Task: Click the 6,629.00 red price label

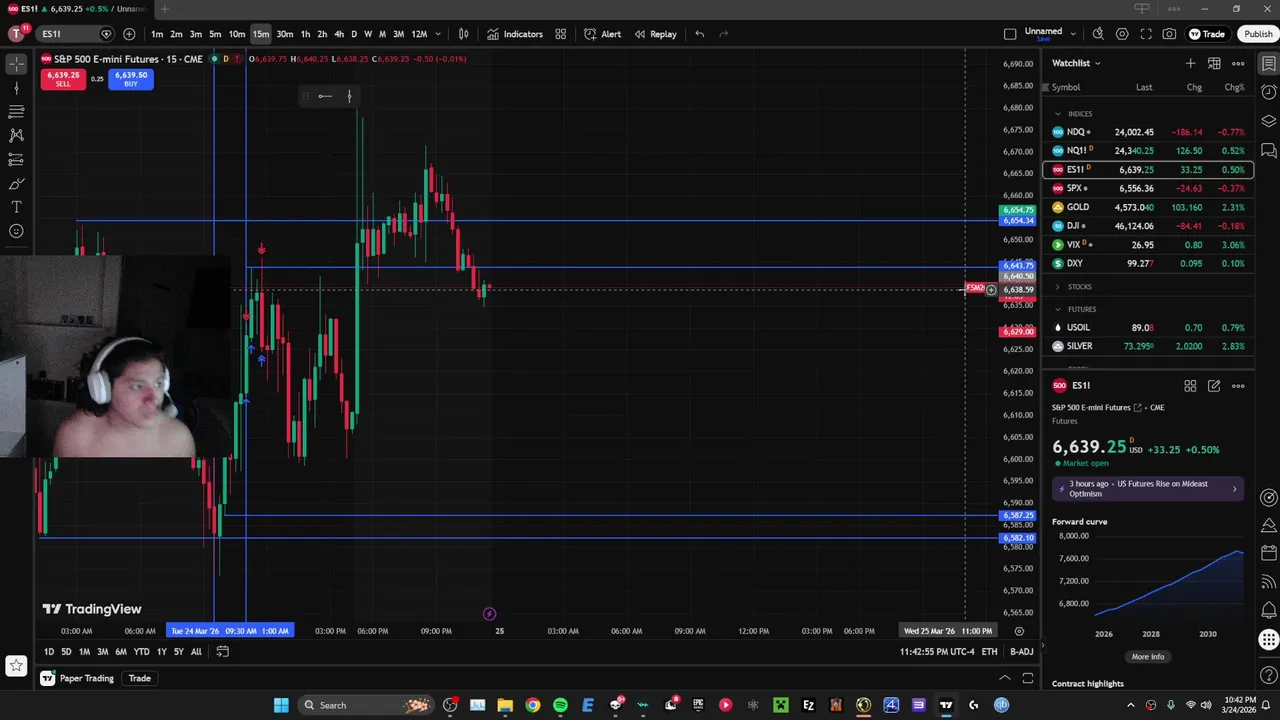Action: coord(1017,332)
